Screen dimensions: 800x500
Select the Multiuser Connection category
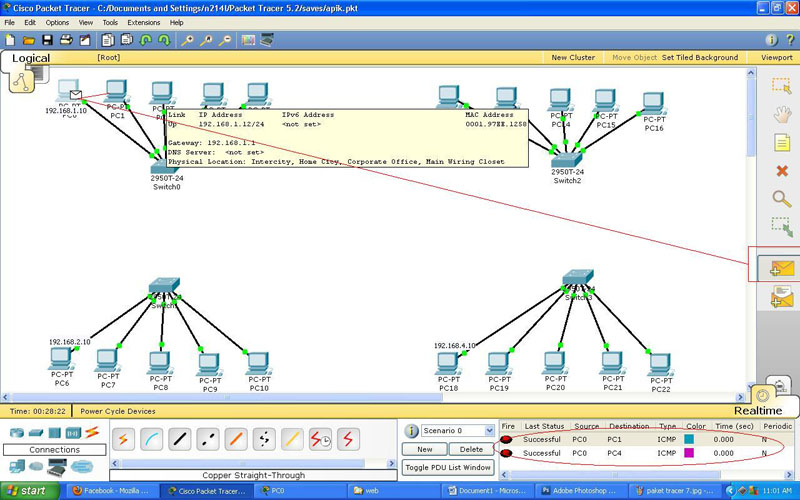tap(82, 466)
